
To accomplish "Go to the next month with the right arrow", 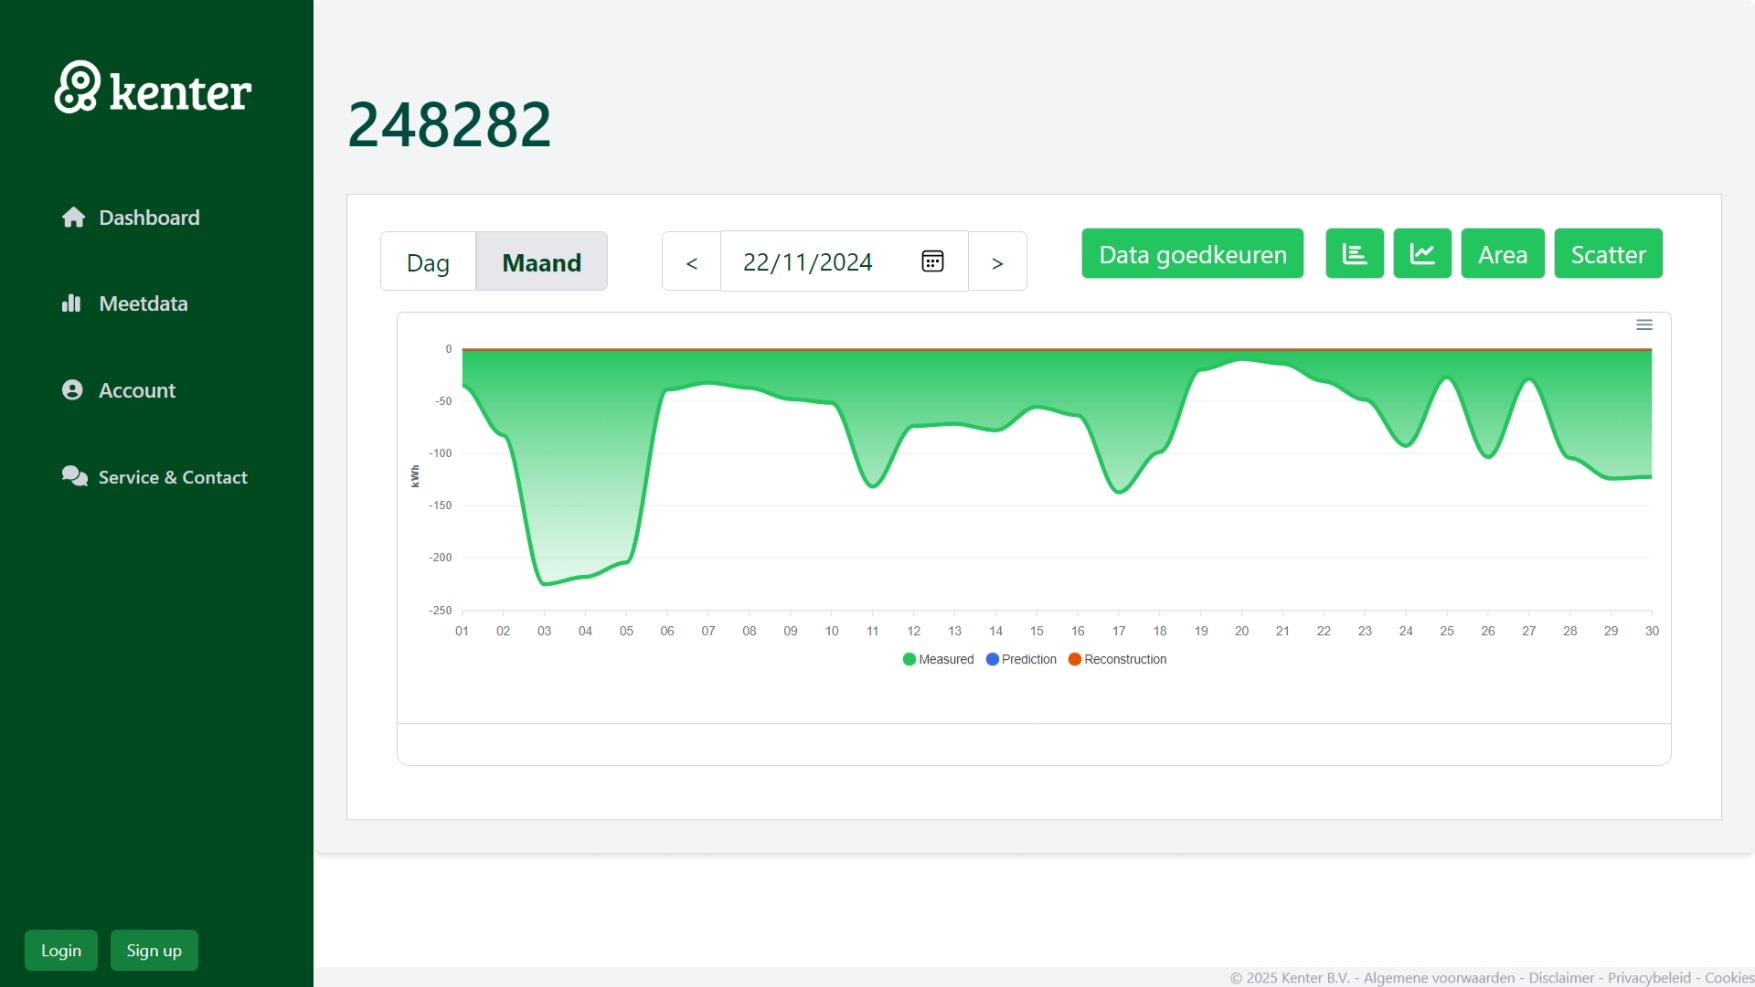I will (x=997, y=261).
